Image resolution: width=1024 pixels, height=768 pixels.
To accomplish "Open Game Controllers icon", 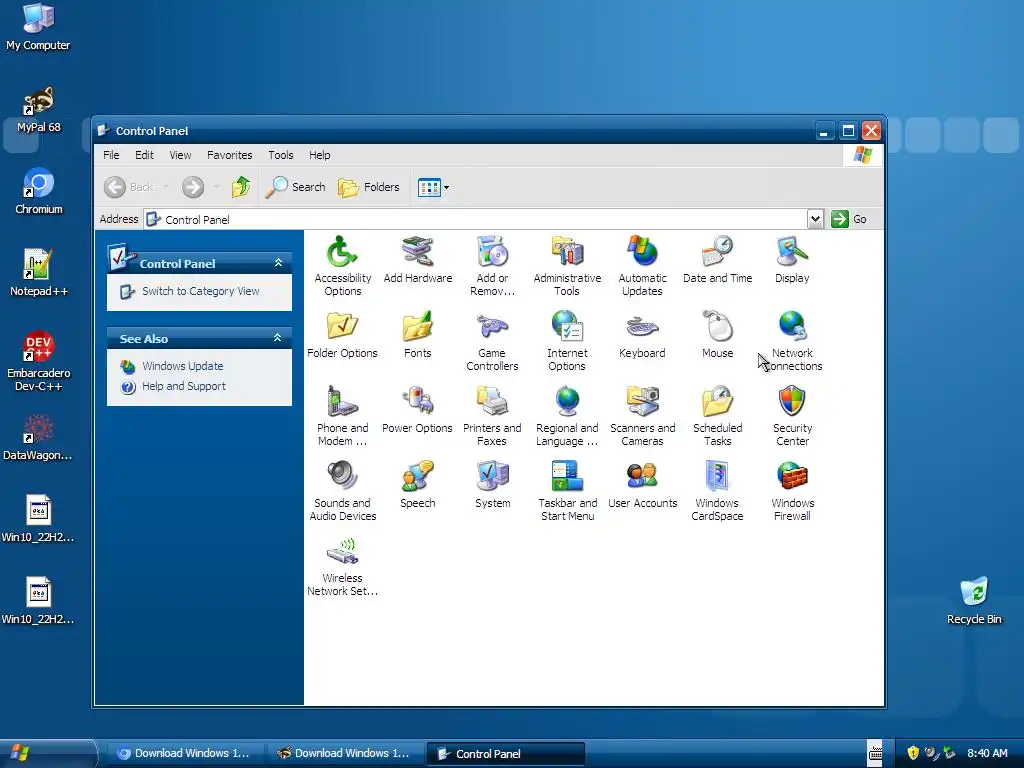I will tap(492, 340).
